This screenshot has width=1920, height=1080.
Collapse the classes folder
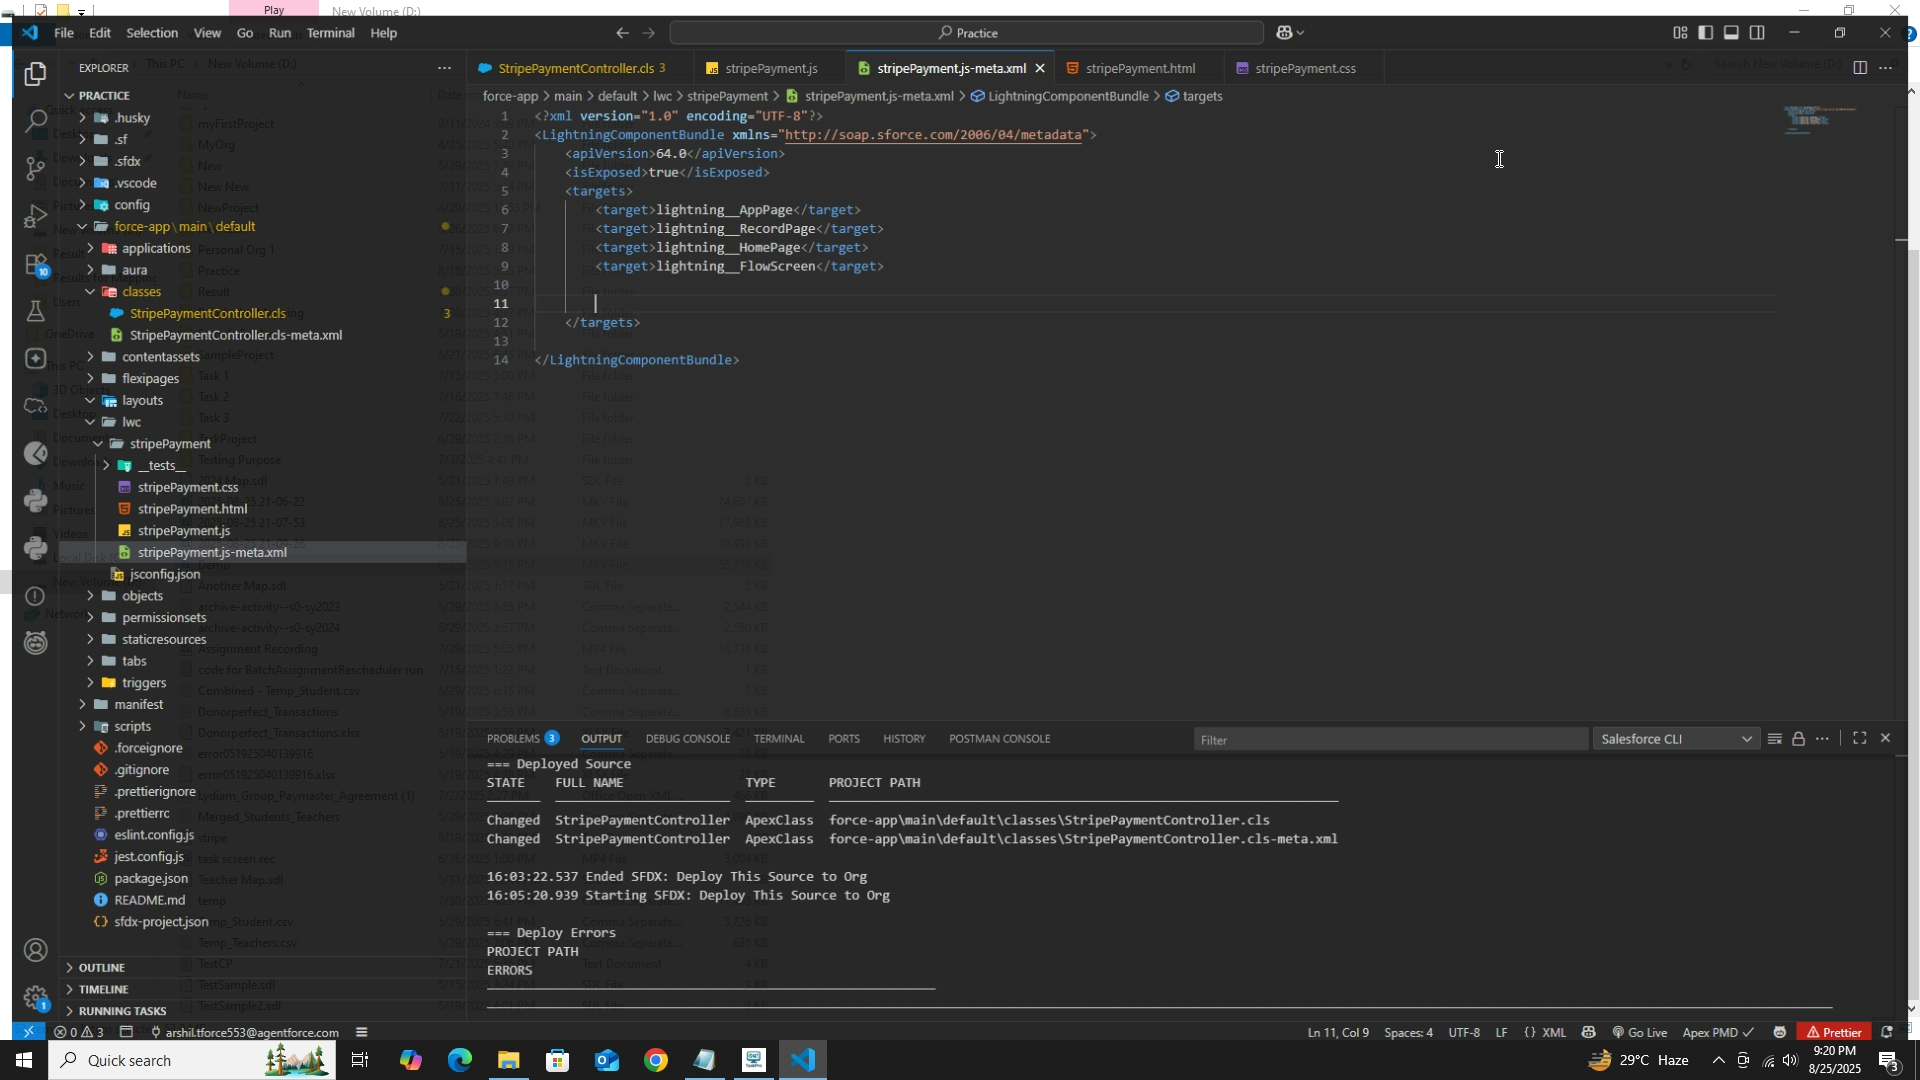pos(140,292)
